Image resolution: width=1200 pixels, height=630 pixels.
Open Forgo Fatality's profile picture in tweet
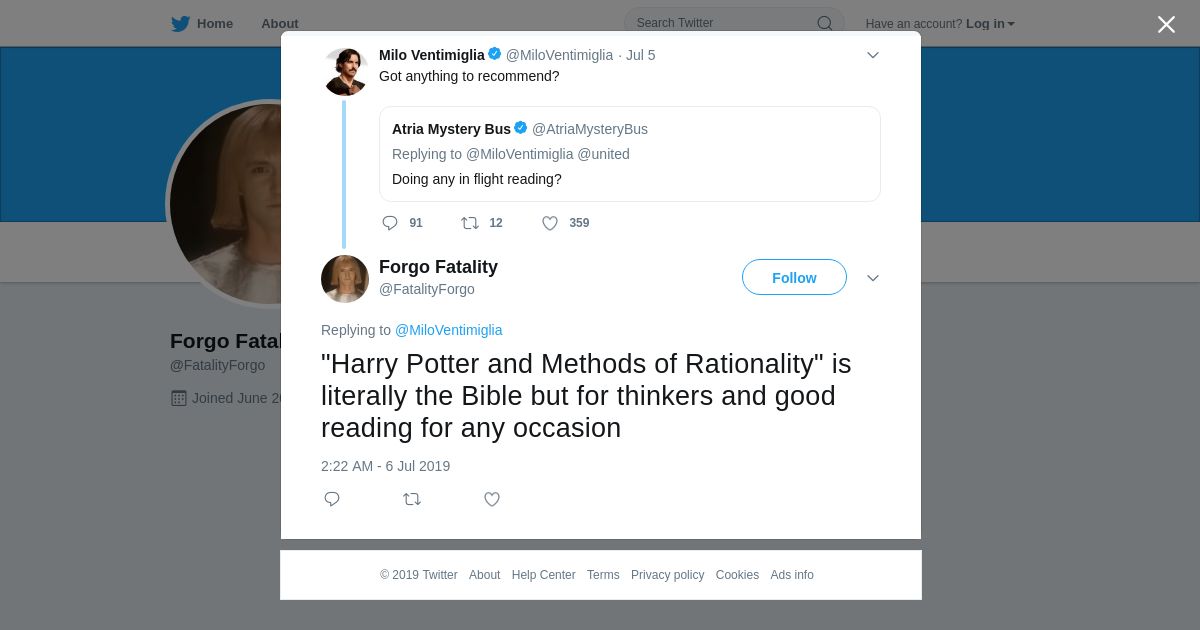(x=345, y=278)
